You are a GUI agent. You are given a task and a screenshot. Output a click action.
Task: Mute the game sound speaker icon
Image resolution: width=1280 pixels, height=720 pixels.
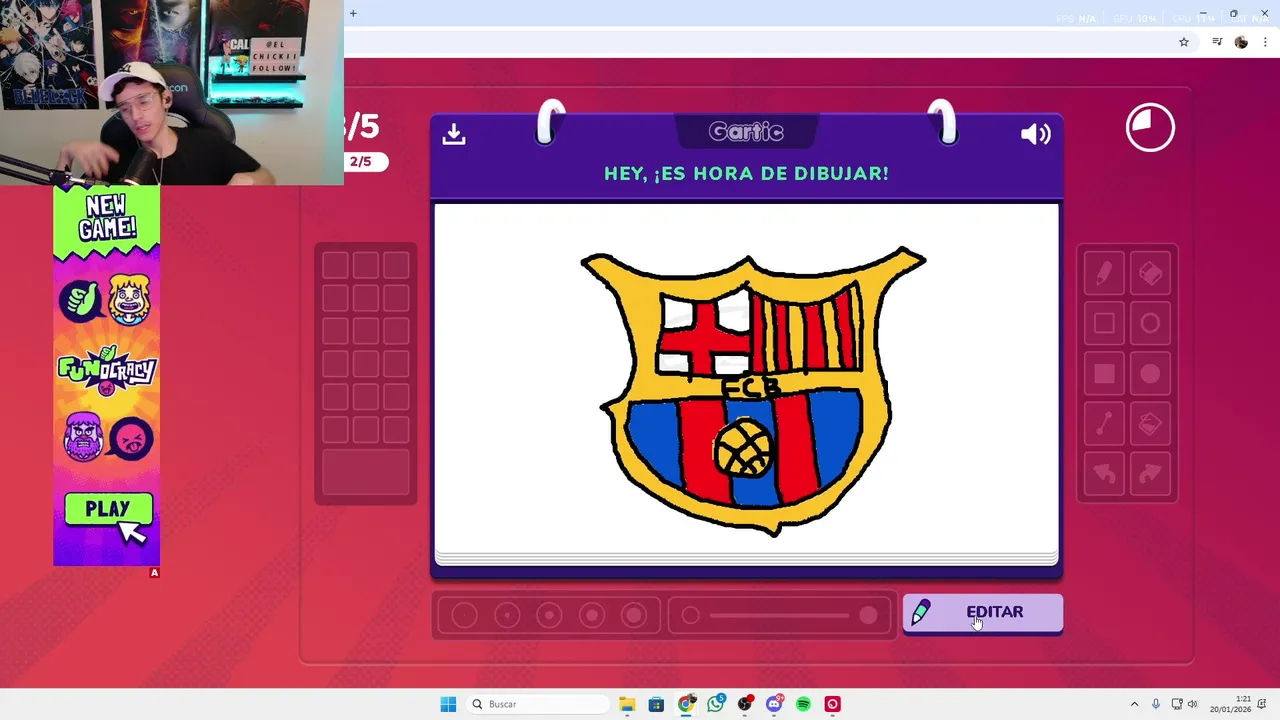[x=1035, y=134]
